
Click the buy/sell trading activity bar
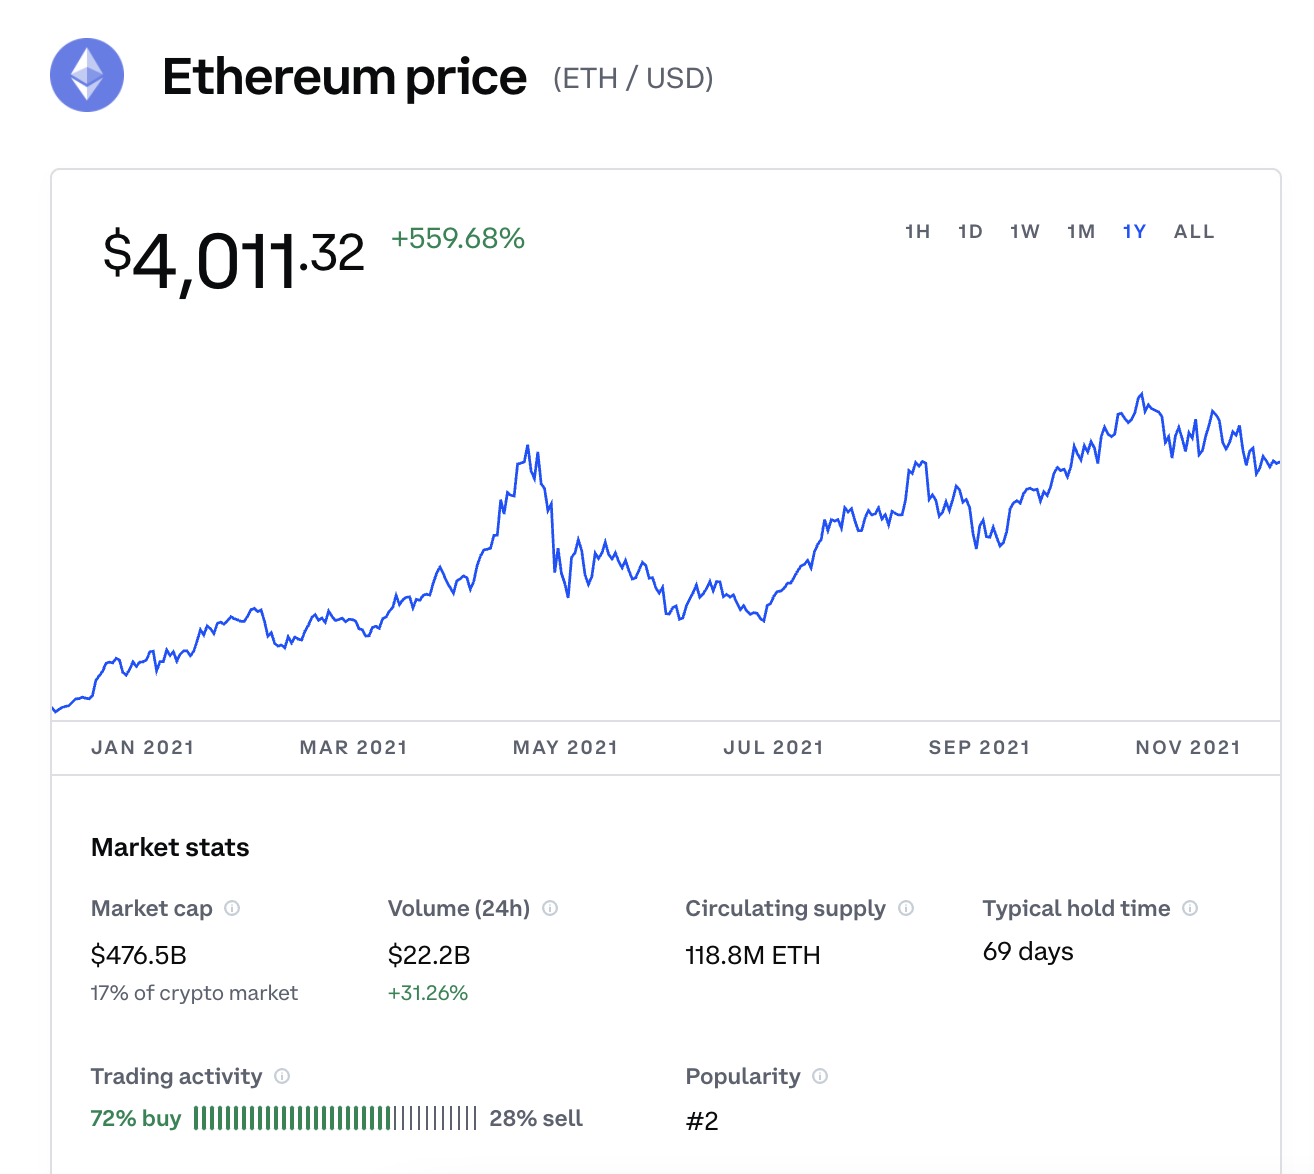335,1118
